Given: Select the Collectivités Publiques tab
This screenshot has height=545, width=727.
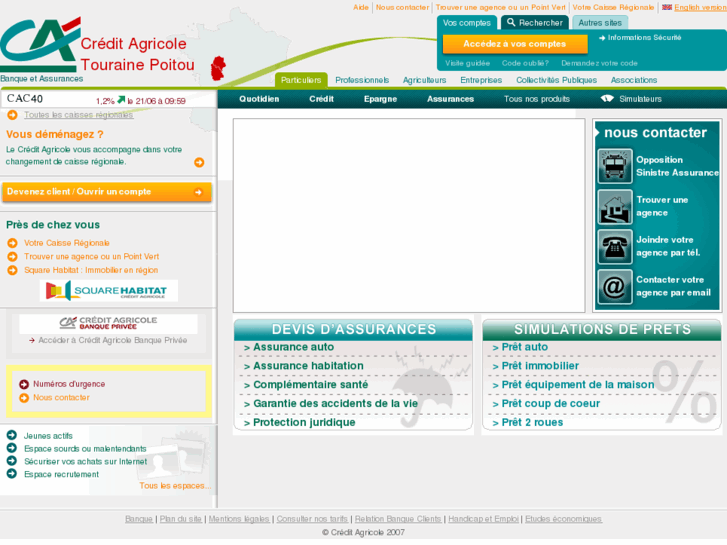Looking at the screenshot, I should click(x=556, y=80).
